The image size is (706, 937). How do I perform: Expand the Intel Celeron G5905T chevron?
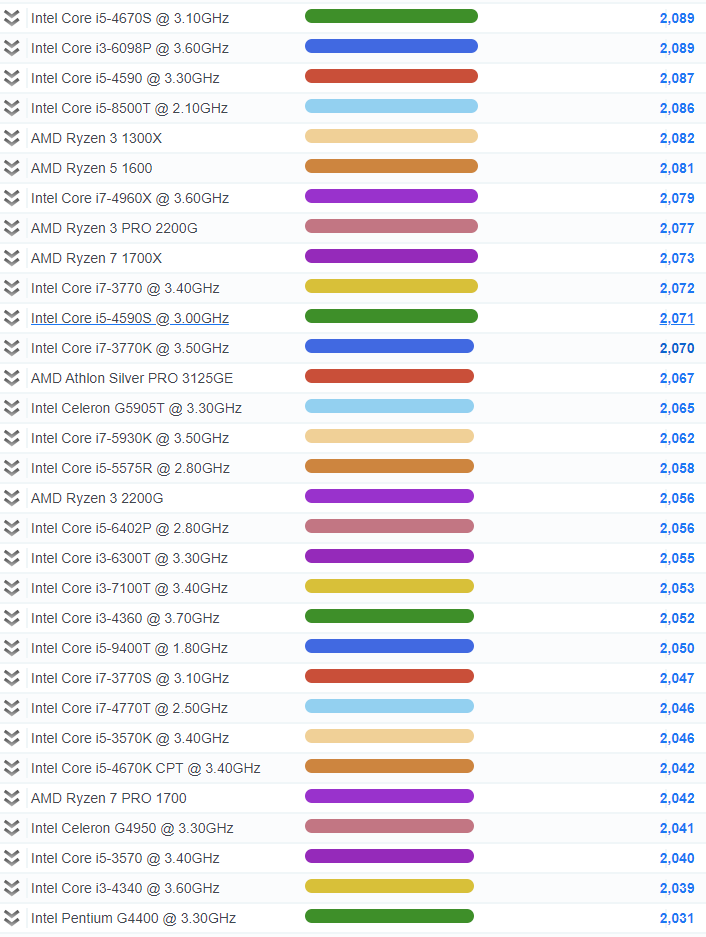point(11,408)
